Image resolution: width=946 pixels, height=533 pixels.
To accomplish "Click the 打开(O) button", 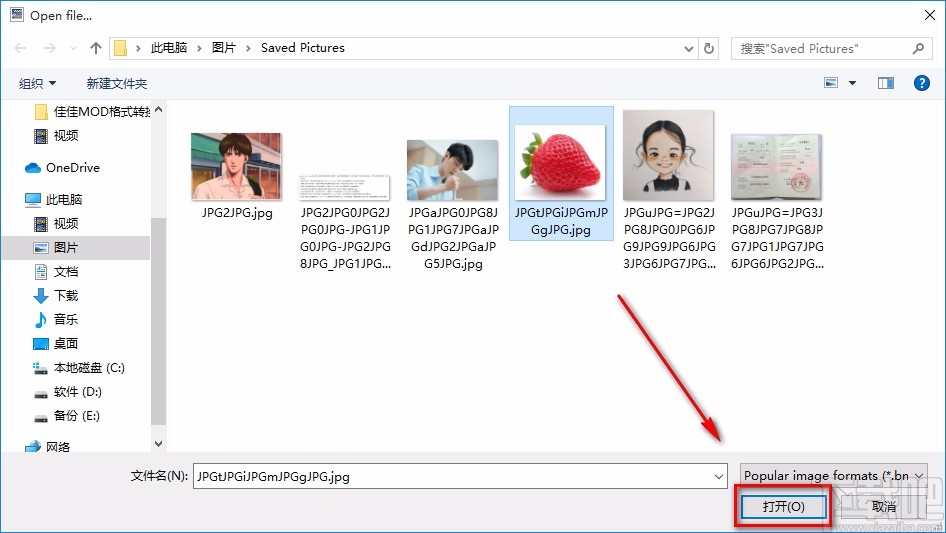I will coord(783,506).
